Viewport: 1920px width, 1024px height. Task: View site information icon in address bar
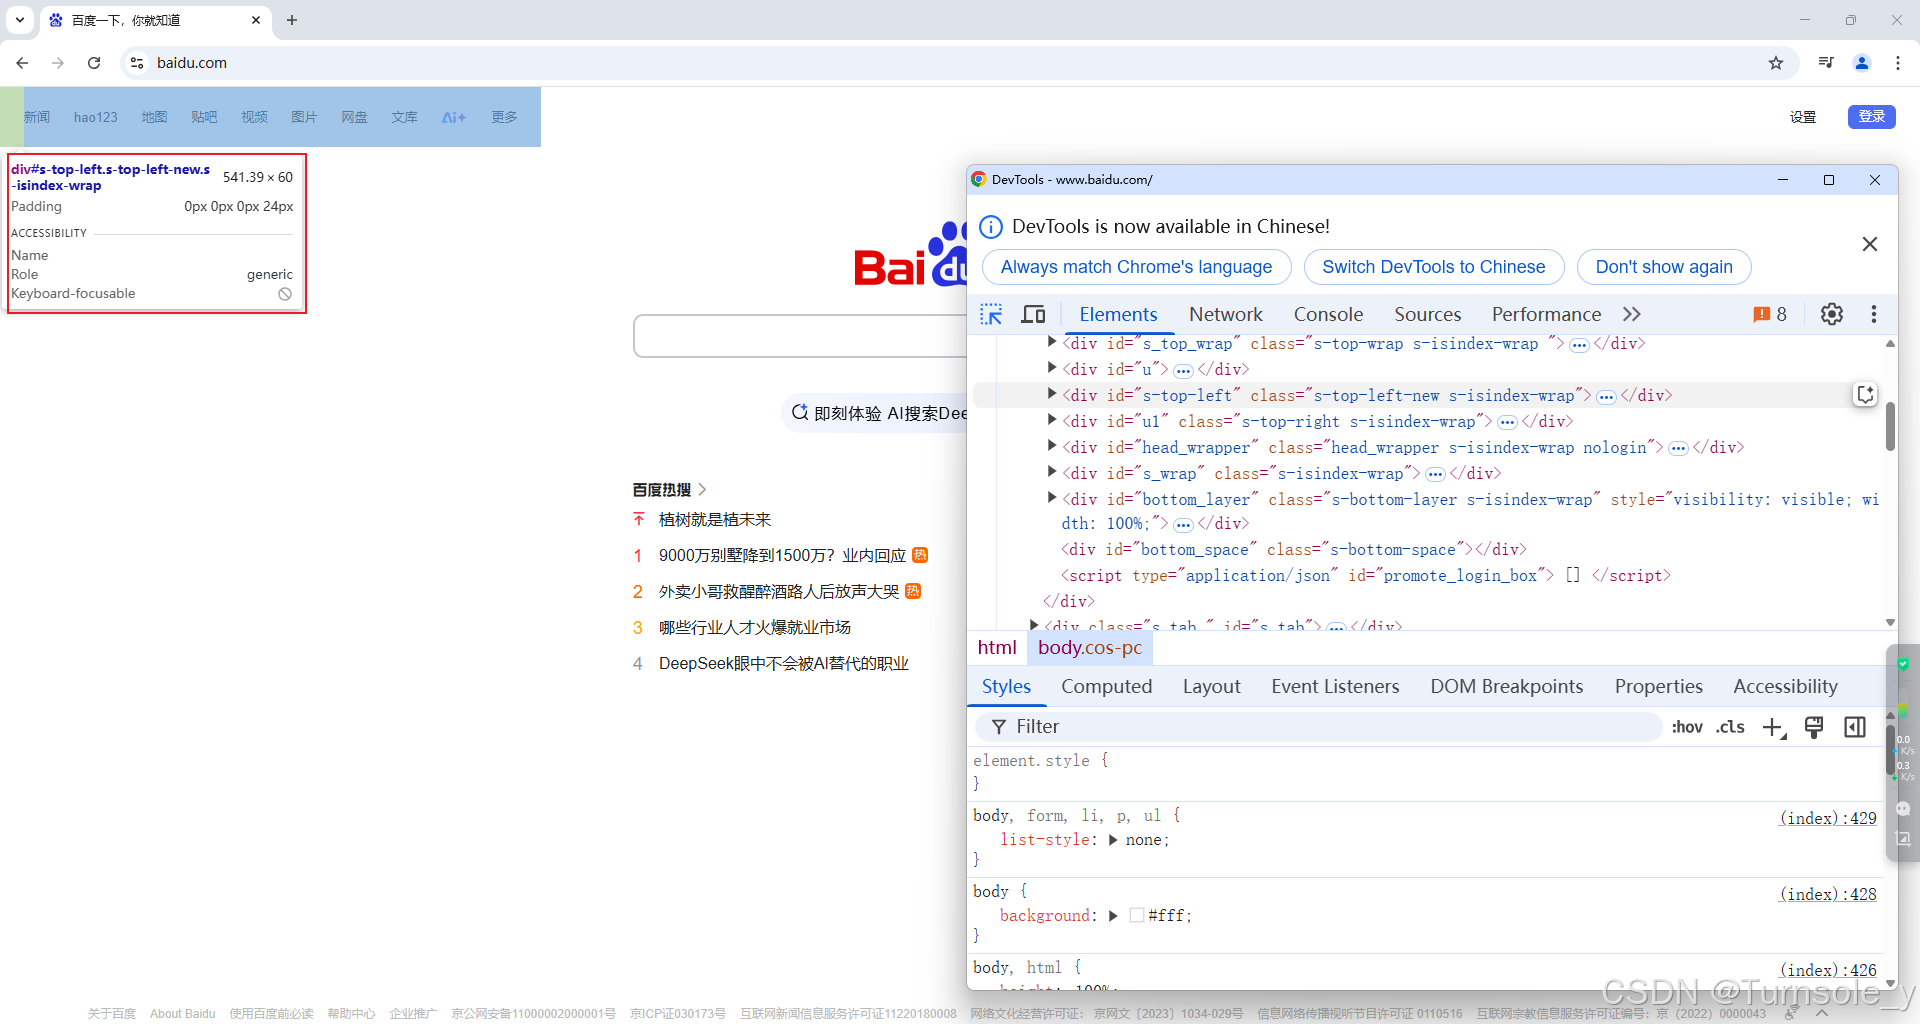137,63
